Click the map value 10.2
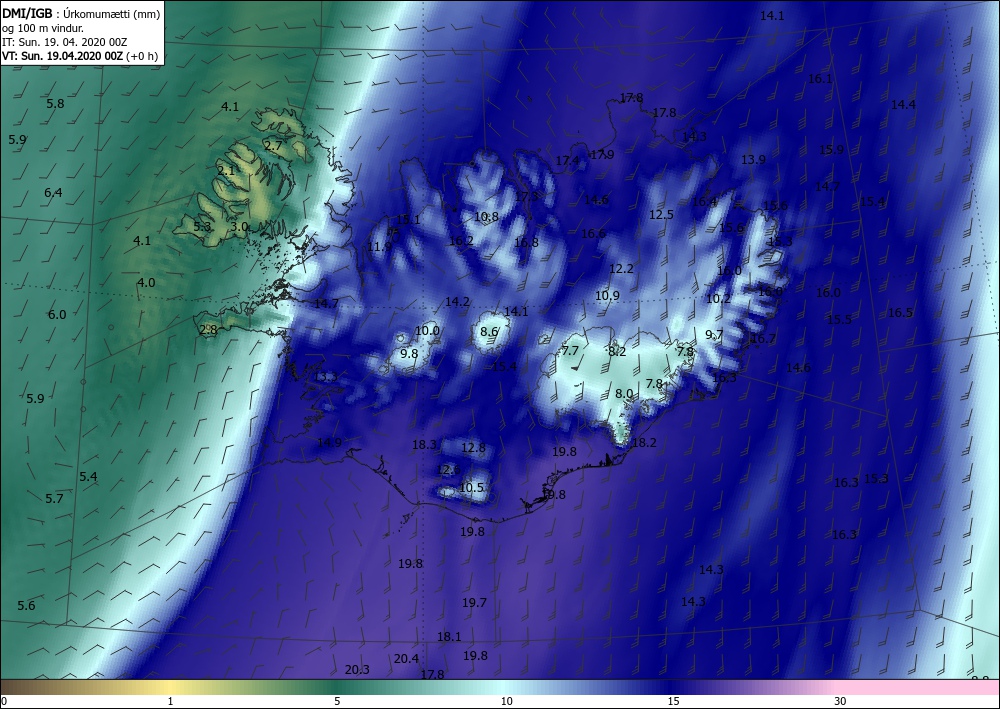1000x709 pixels. (718, 298)
